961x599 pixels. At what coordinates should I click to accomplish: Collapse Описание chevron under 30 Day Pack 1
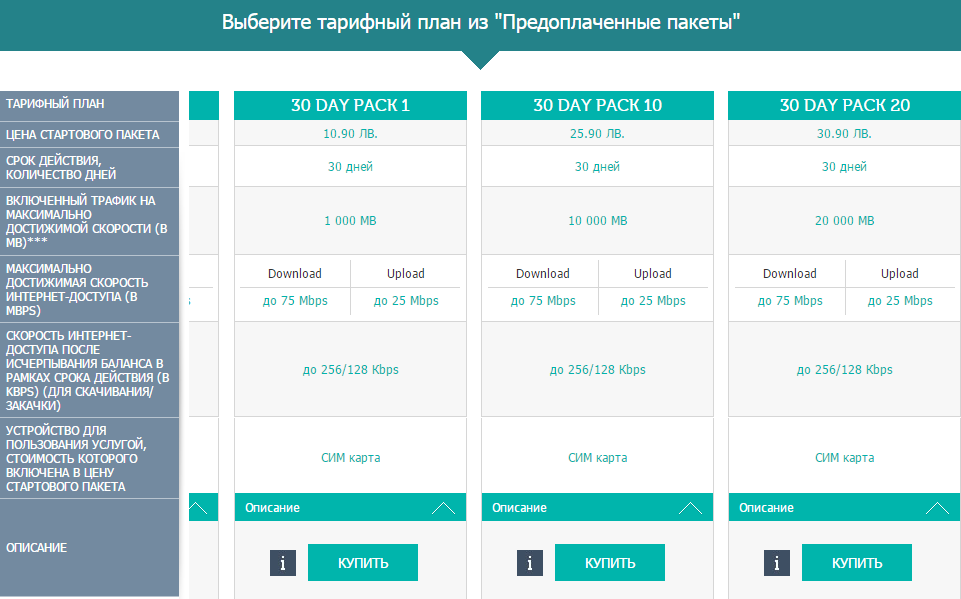click(443, 508)
